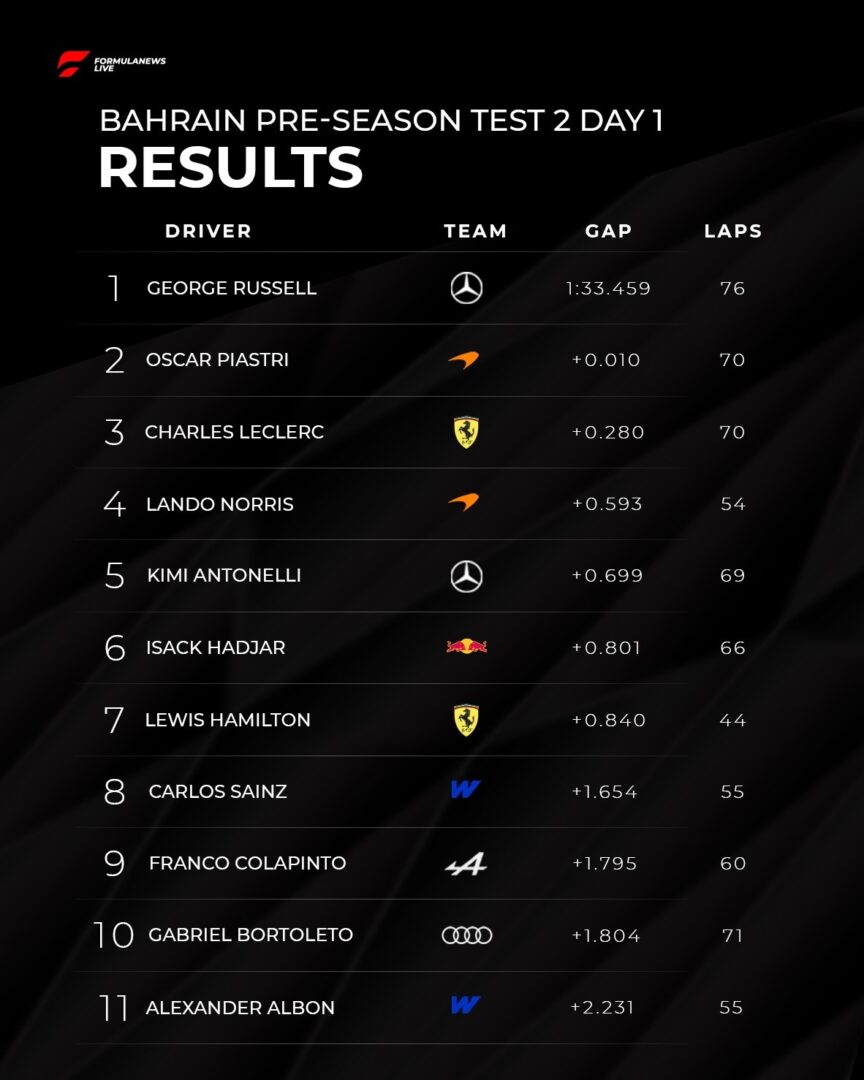Click the LAPS column header
The image size is (864, 1080).
[x=733, y=231]
